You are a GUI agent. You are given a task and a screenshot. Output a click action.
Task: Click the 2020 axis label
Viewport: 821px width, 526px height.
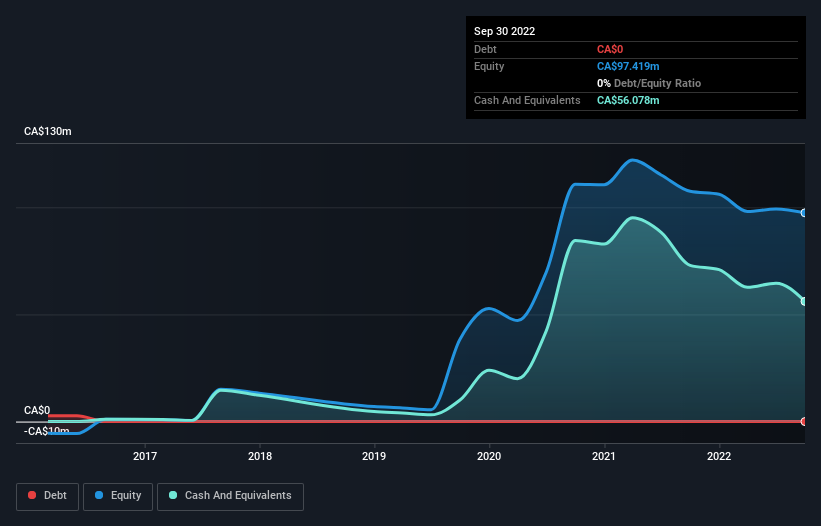click(x=489, y=456)
